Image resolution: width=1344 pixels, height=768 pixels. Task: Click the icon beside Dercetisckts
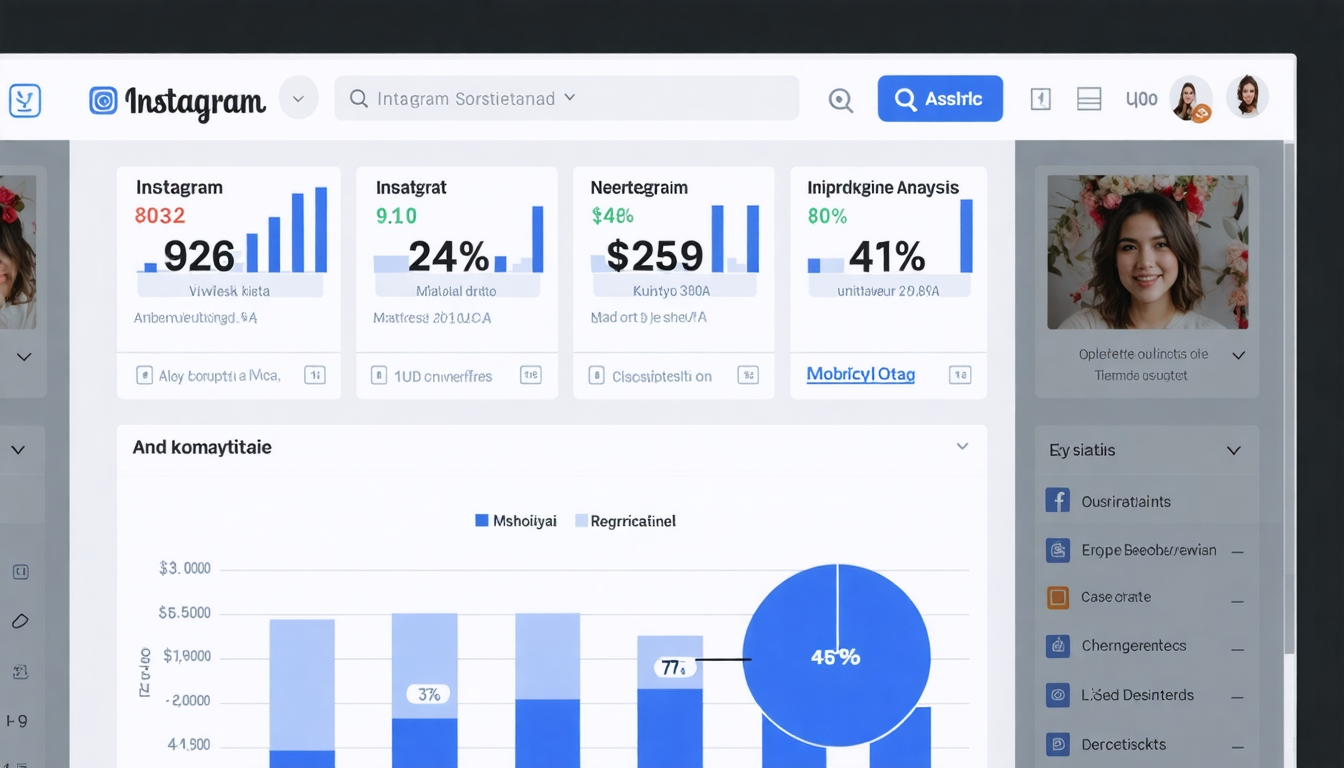pos(1058,744)
